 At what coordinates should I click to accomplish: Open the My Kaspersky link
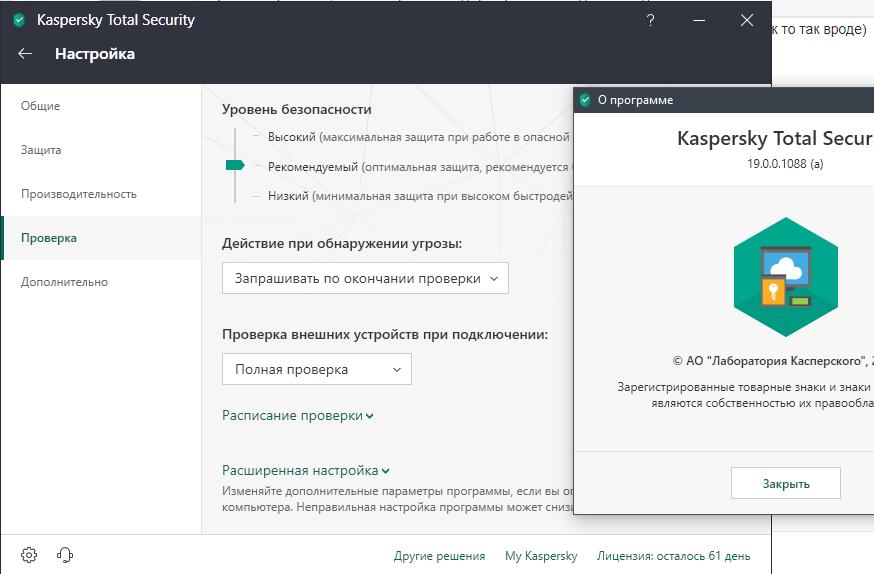541,556
